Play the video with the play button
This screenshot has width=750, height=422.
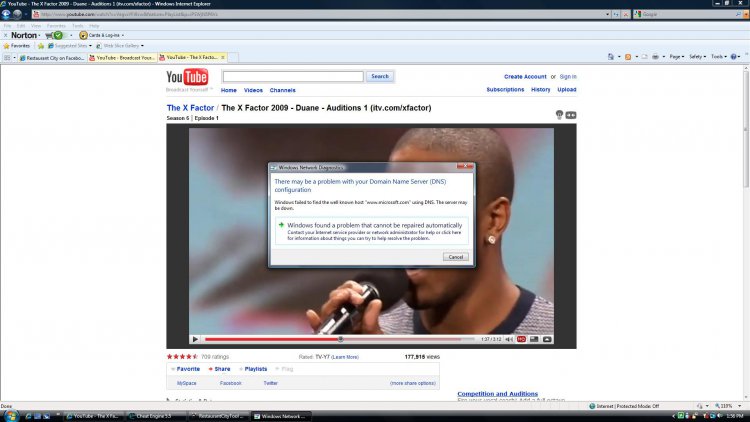point(195,339)
